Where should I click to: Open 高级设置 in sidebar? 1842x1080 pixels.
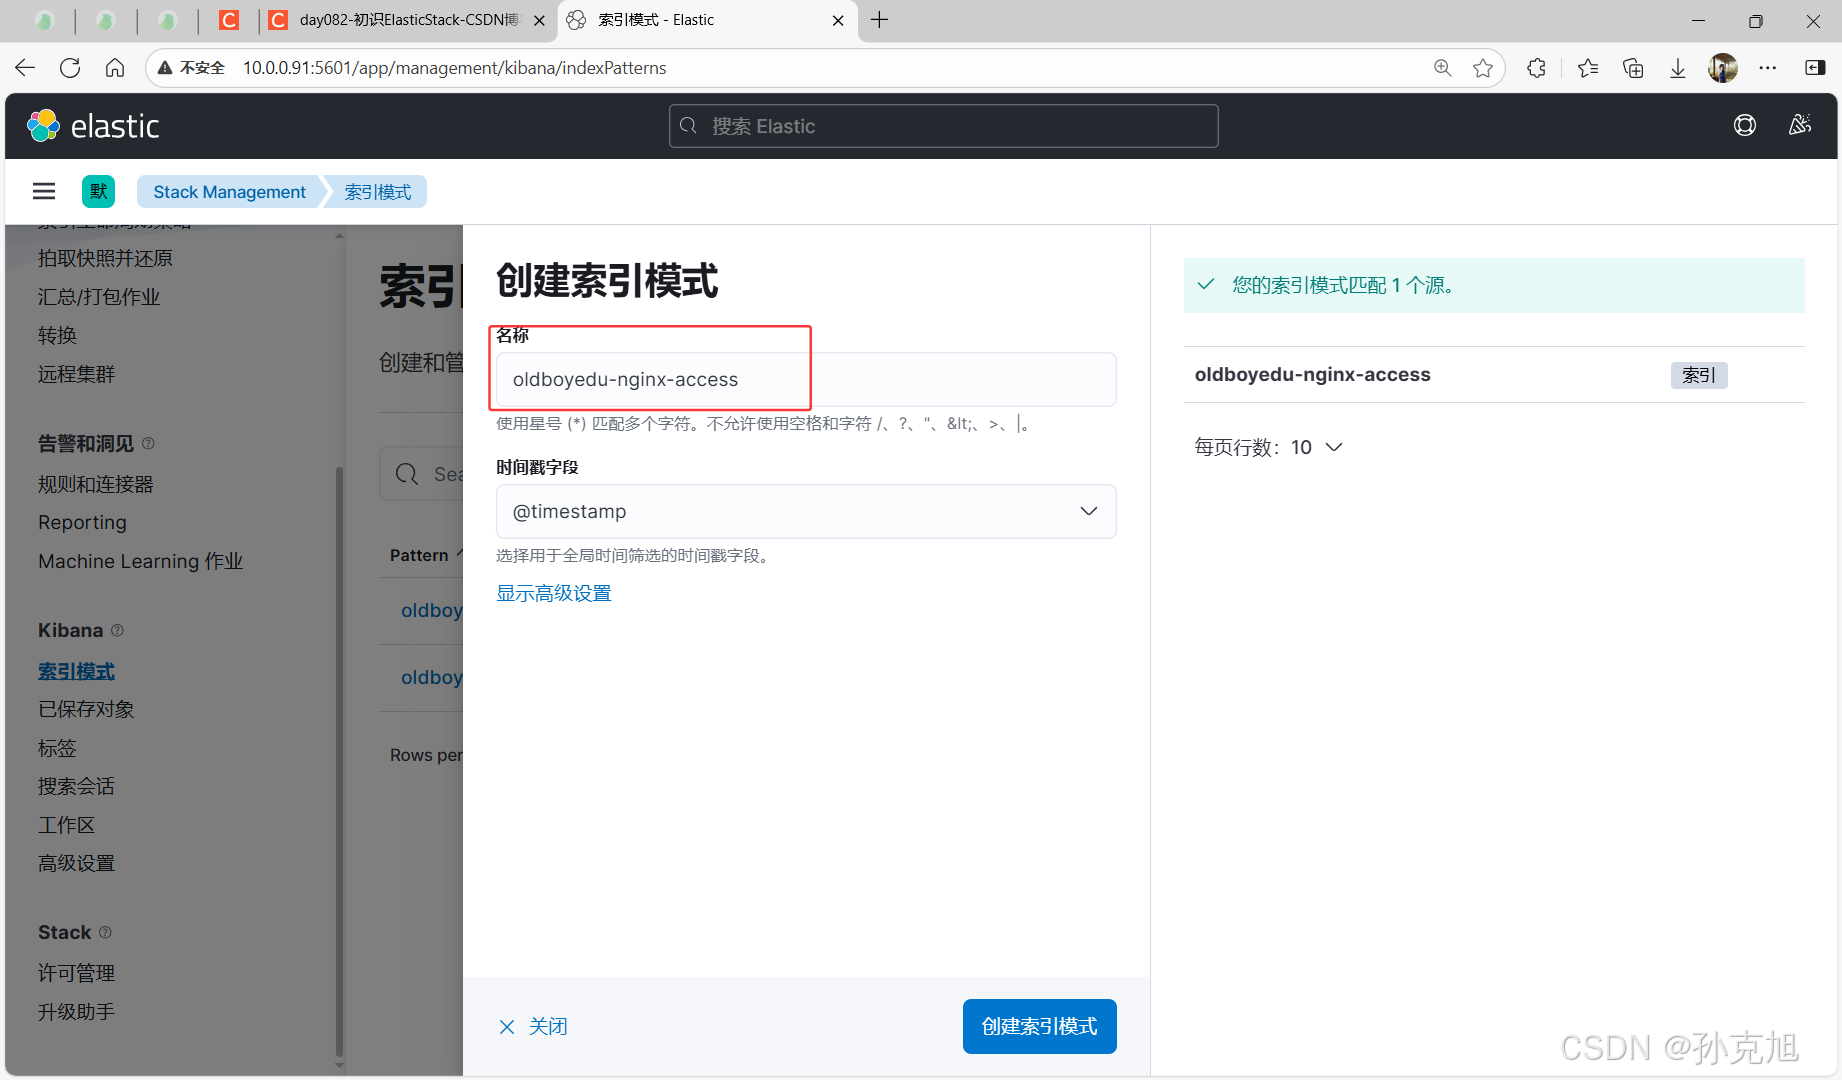[x=76, y=863]
